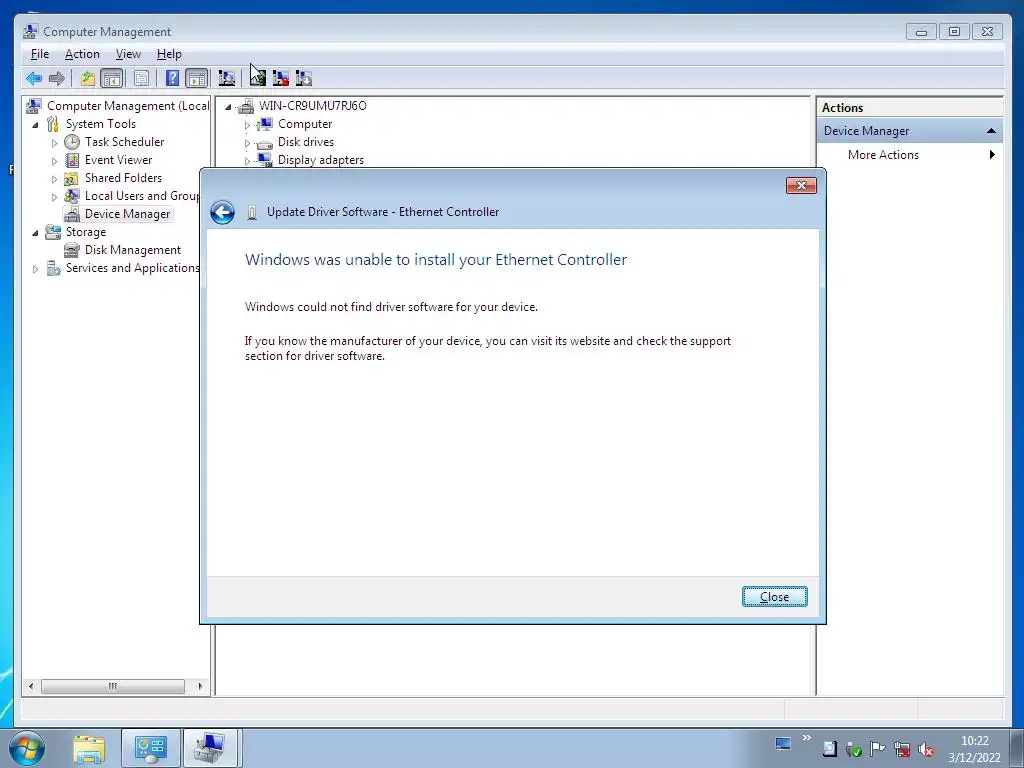Image resolution: width=1024 pixels, height=768 pixels.
Task: Expand the Services and Applications node
Action: tap(35, 268)
